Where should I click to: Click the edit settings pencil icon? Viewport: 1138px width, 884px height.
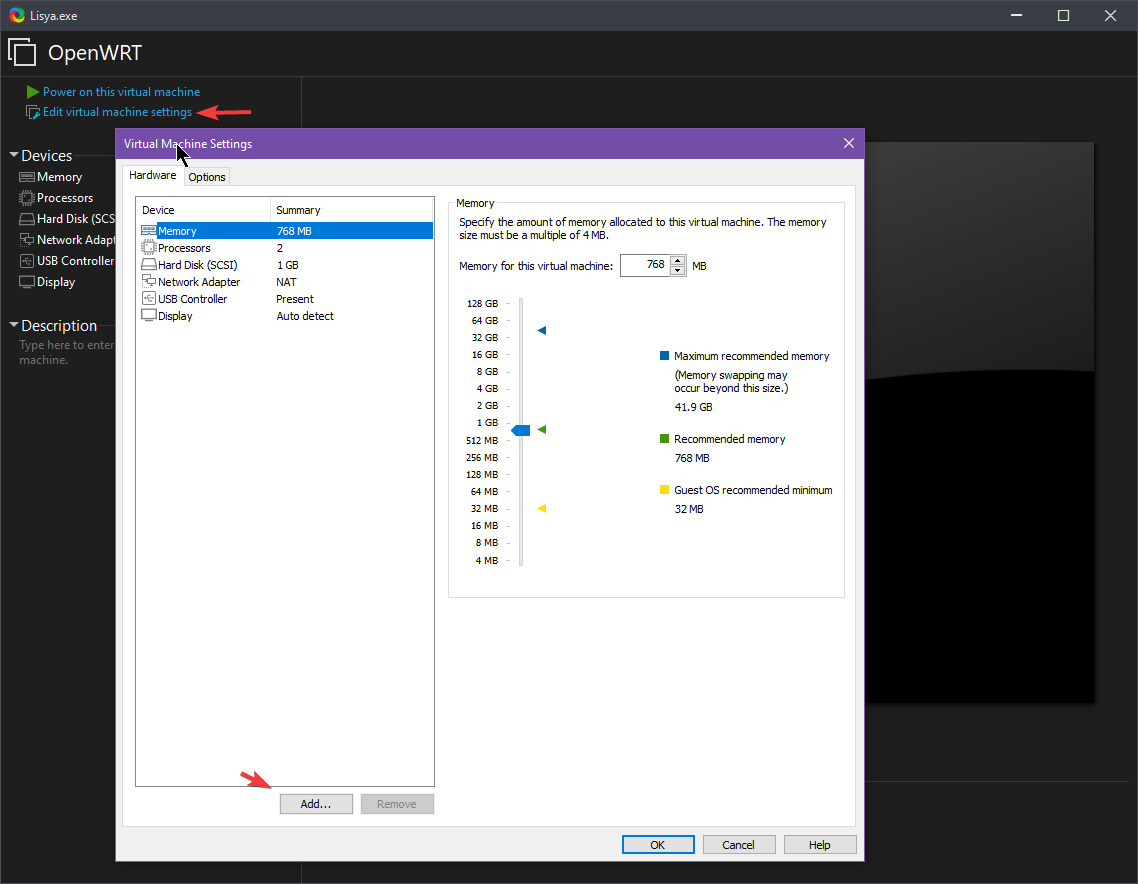tap(33, 112)
